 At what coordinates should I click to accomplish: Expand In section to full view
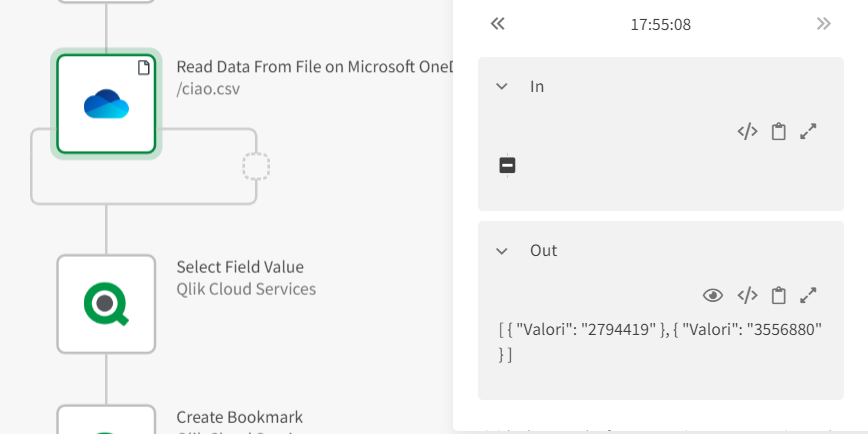click(808, 131)
